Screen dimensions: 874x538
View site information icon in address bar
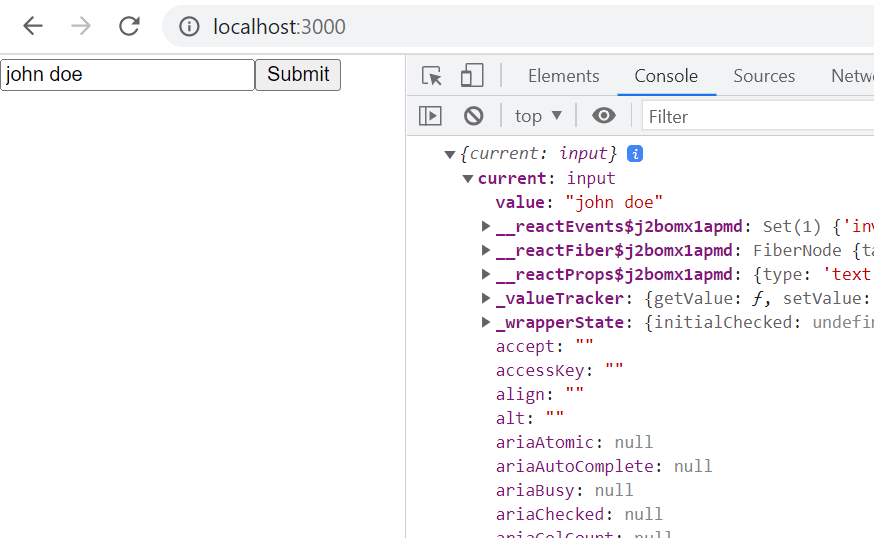coord(189,26)
